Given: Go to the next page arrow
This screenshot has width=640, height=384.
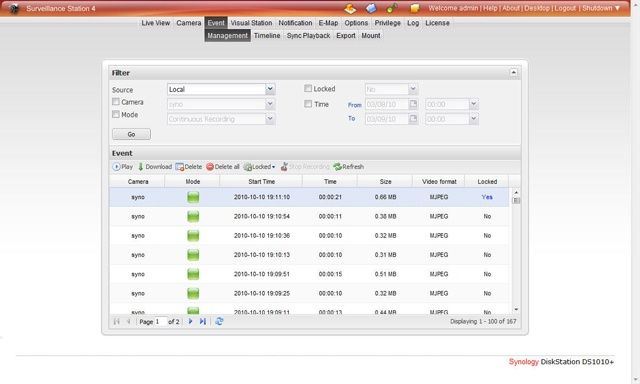Looking at the screenshot, I should pyautogui.click(x=190, y=322).
